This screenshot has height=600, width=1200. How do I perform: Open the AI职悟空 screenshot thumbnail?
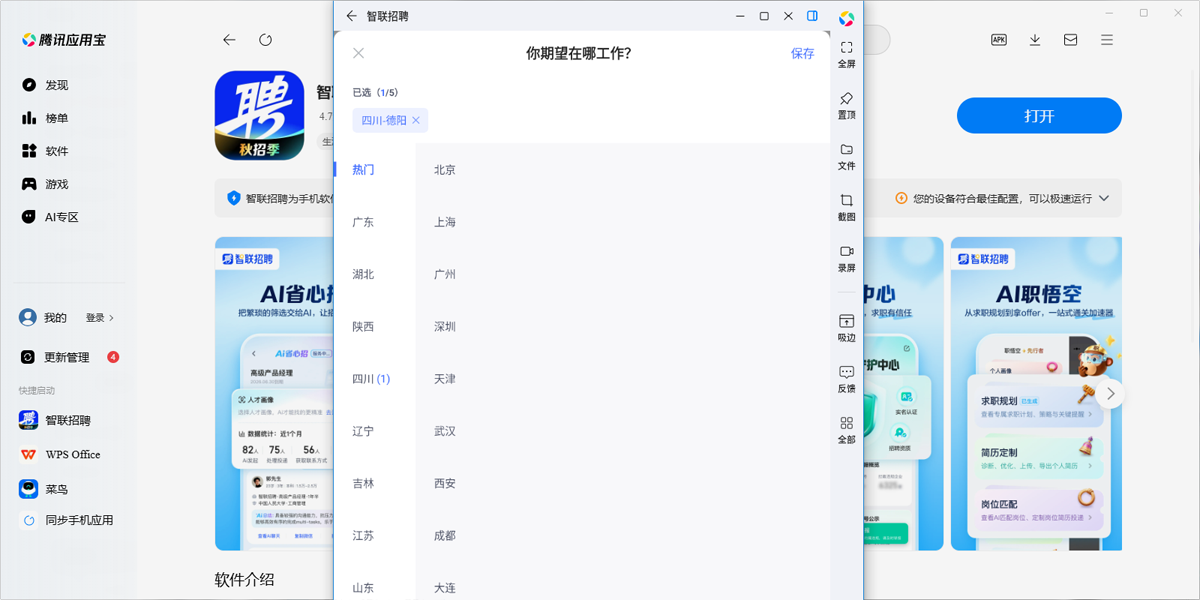pos(1036,394)
